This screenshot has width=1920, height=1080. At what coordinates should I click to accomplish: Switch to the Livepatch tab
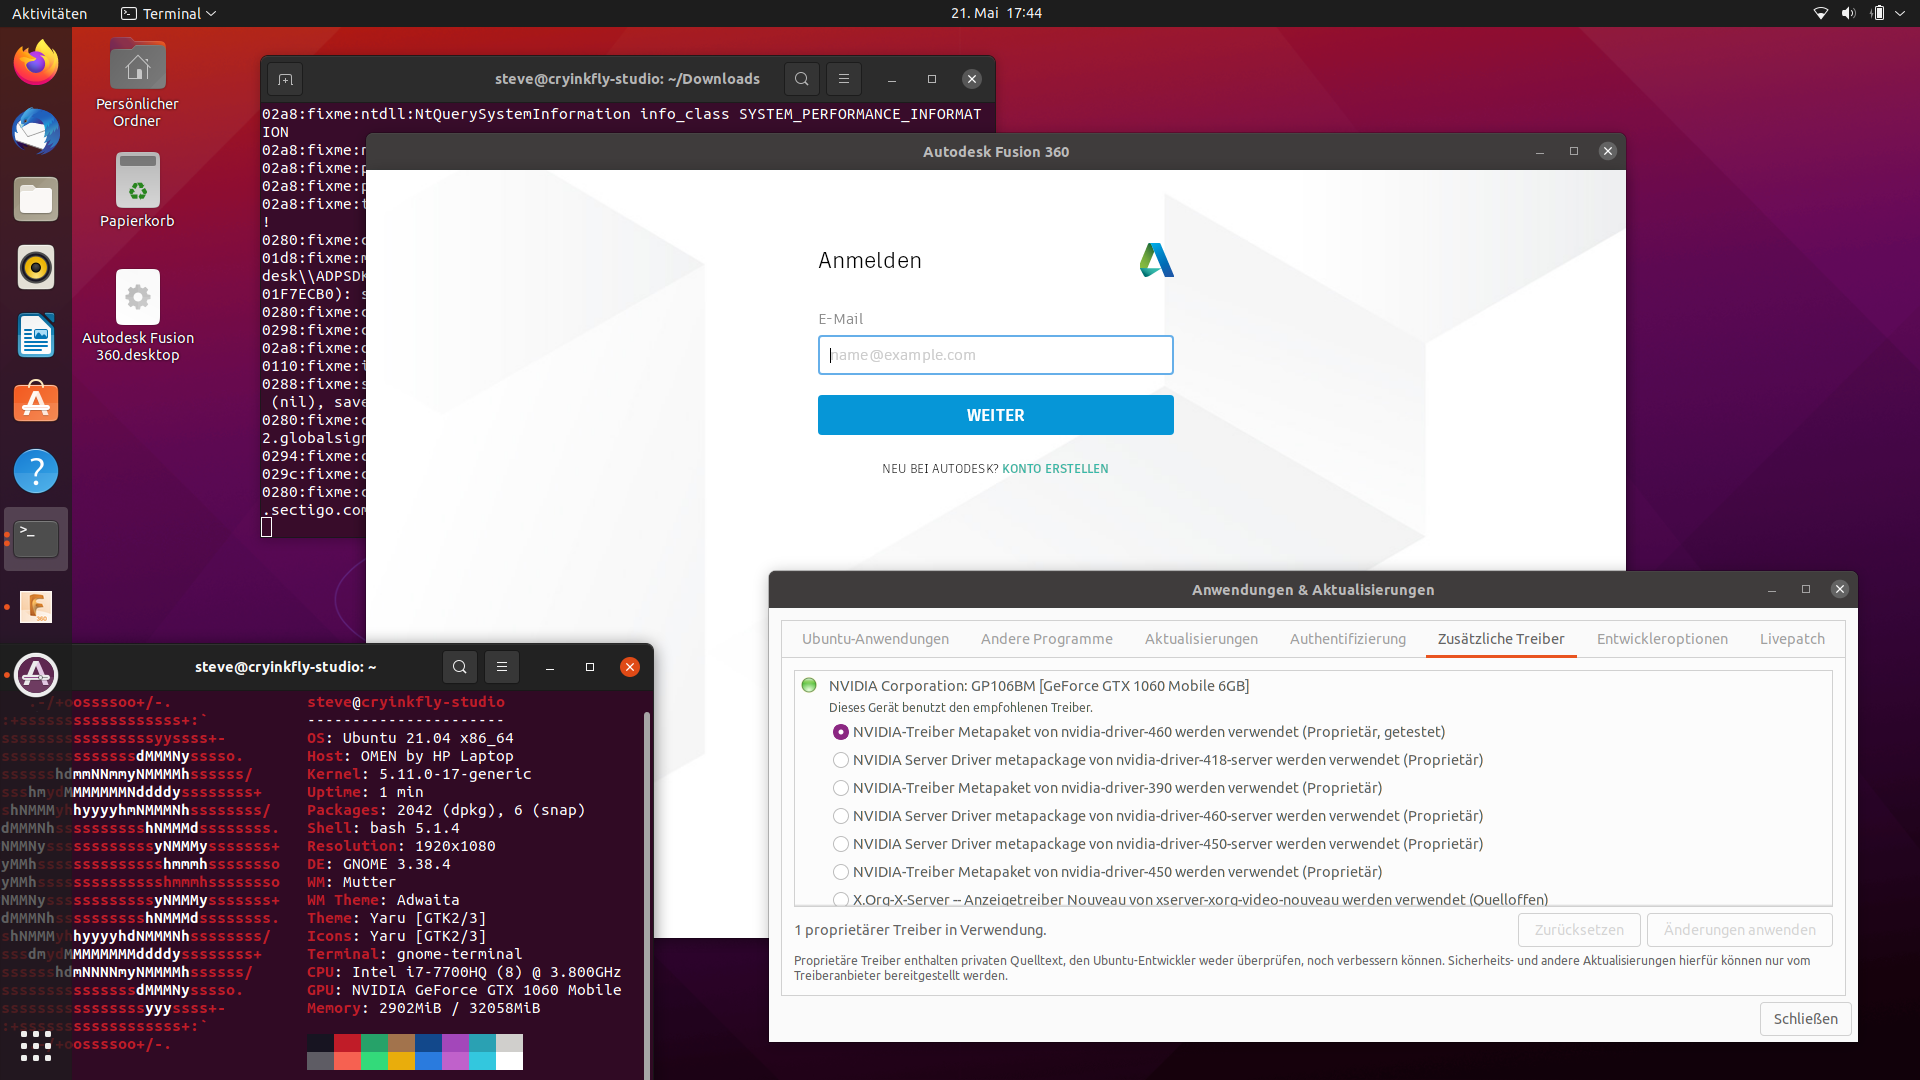pos(1791,638)
